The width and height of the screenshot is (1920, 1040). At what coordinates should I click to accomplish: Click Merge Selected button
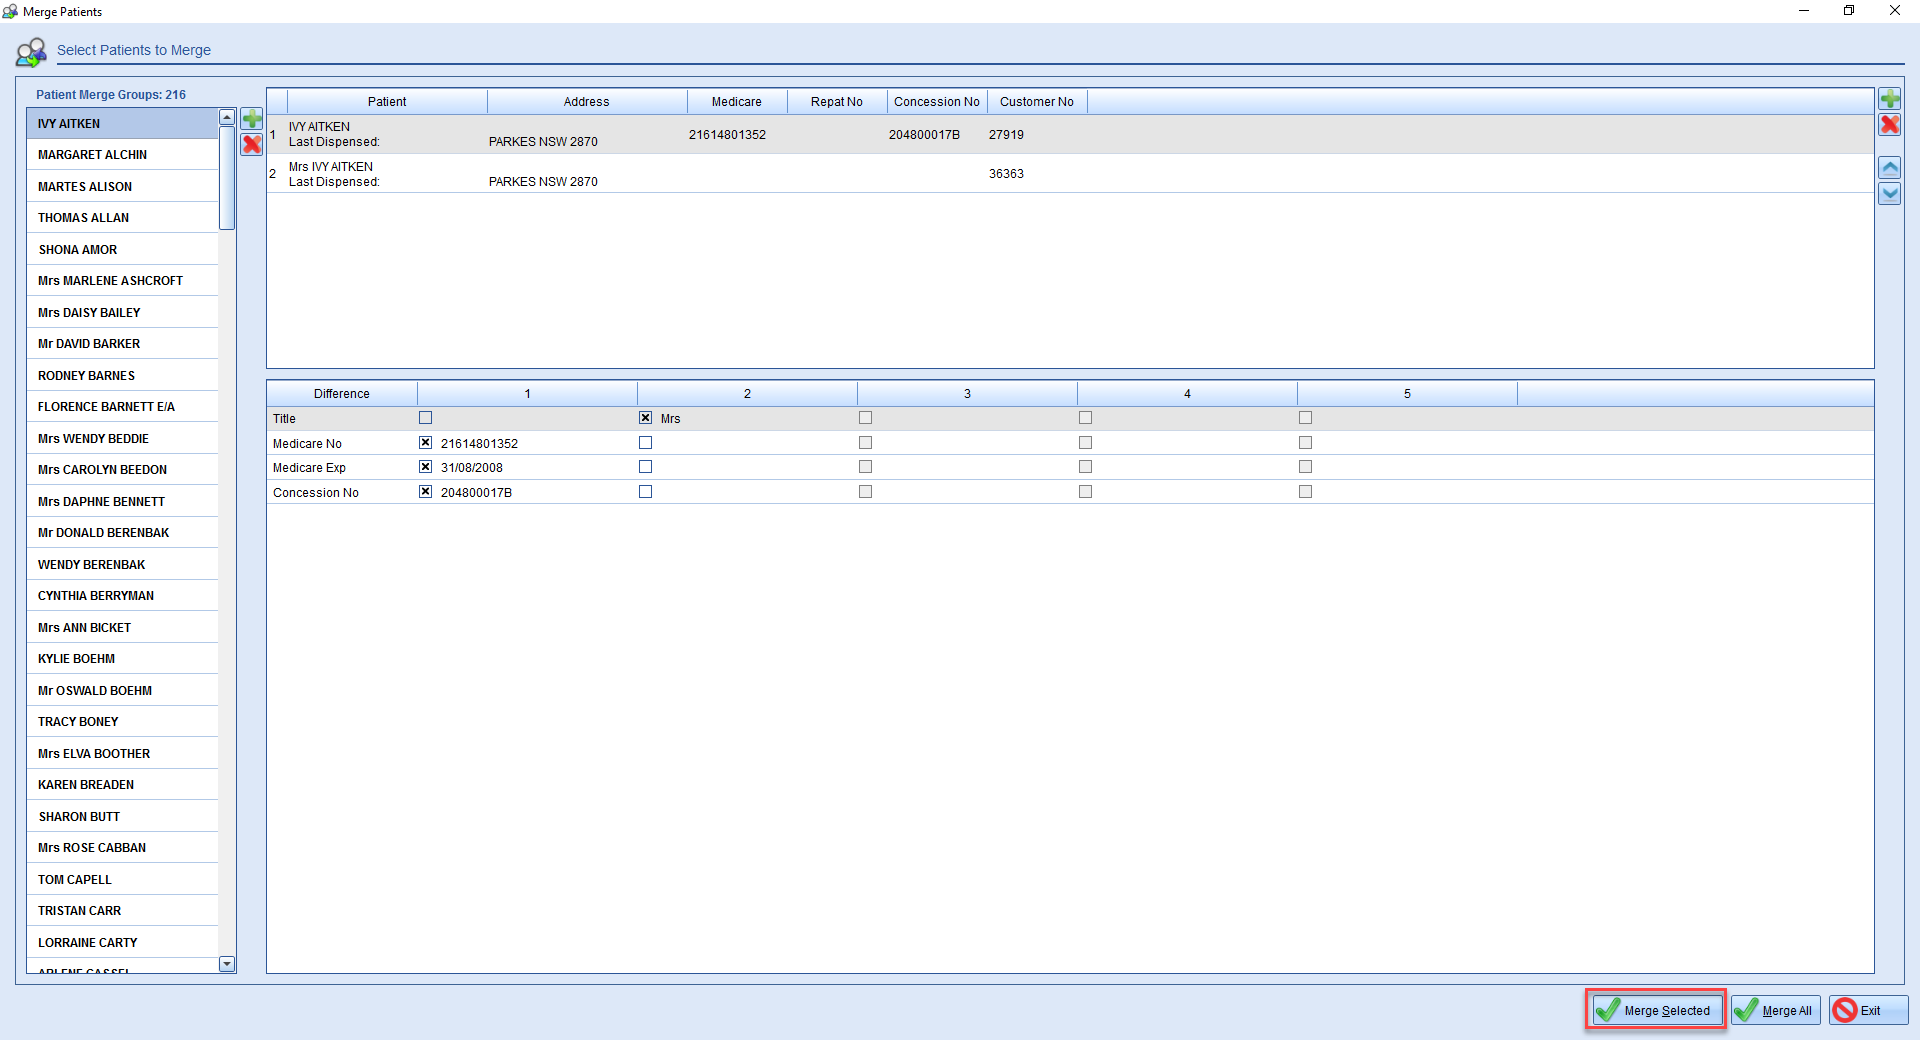(1655, 1010)
